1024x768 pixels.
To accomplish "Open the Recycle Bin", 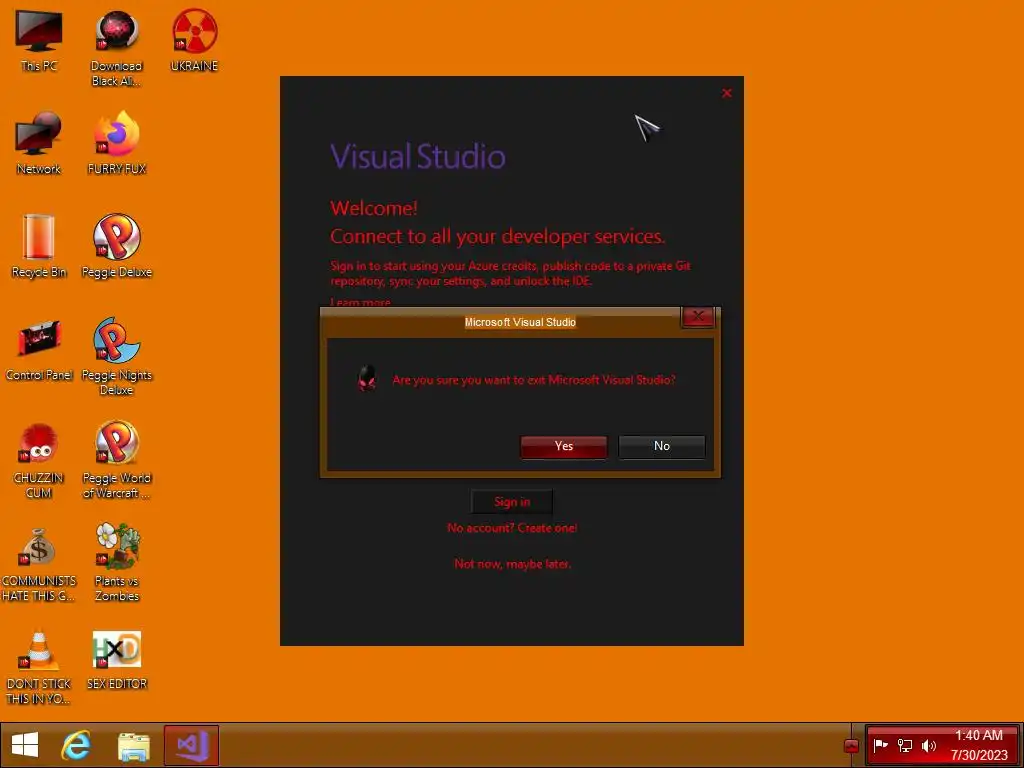I will [x=39, y=247].
